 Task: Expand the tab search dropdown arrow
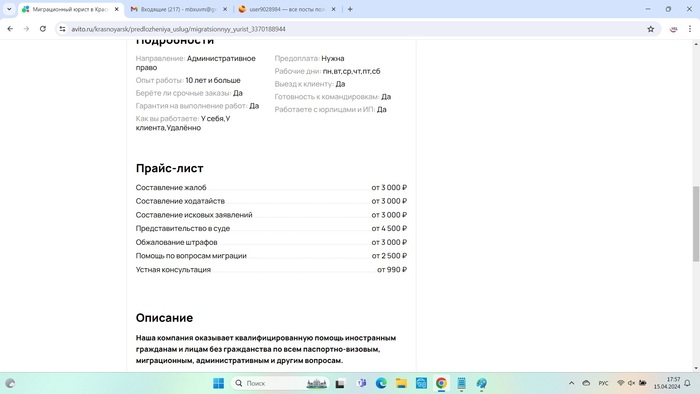click(9, 9)
